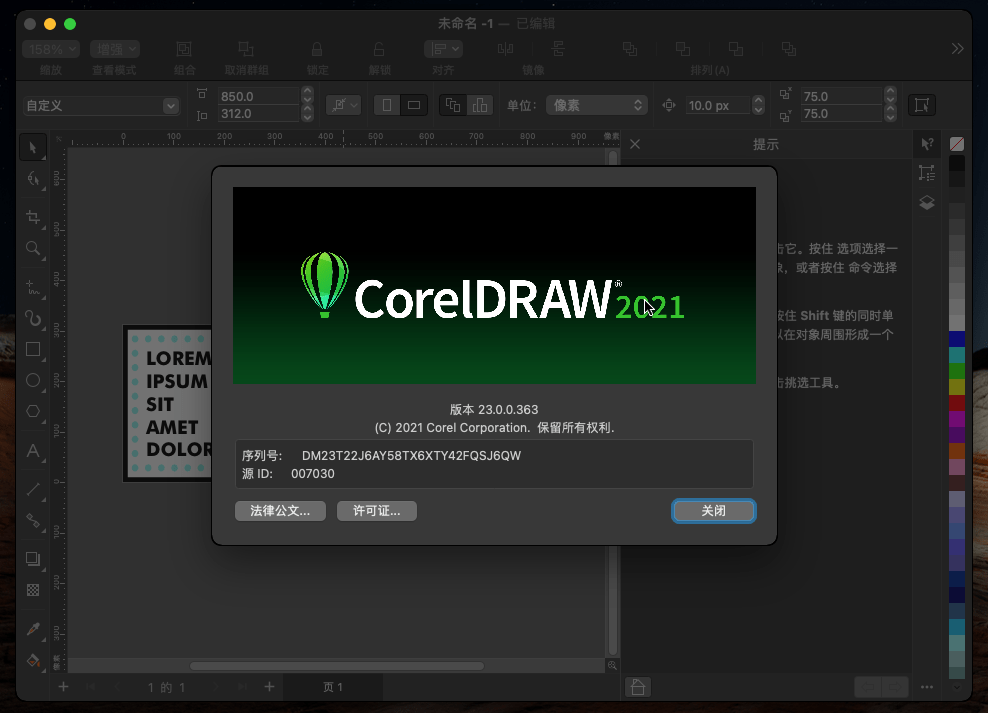Select the Parallel Dimension line tool
Screen dimensions: 988x713
pos(33,489)
